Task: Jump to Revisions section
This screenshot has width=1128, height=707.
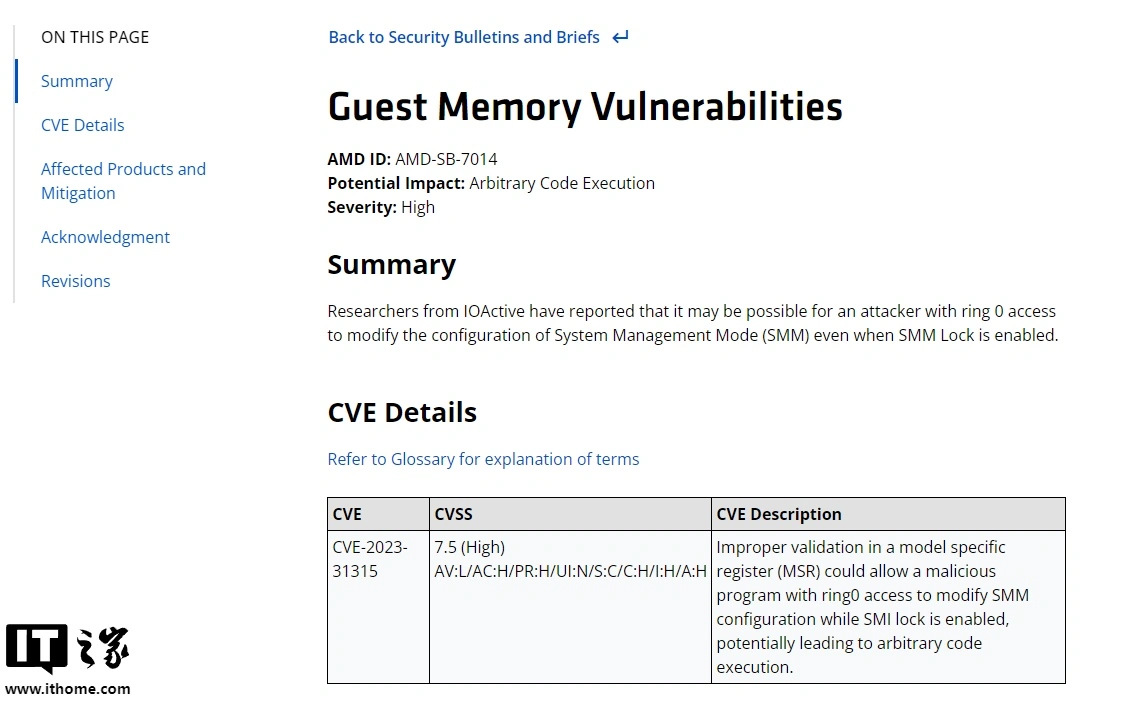Action: (x=76, y=281)
